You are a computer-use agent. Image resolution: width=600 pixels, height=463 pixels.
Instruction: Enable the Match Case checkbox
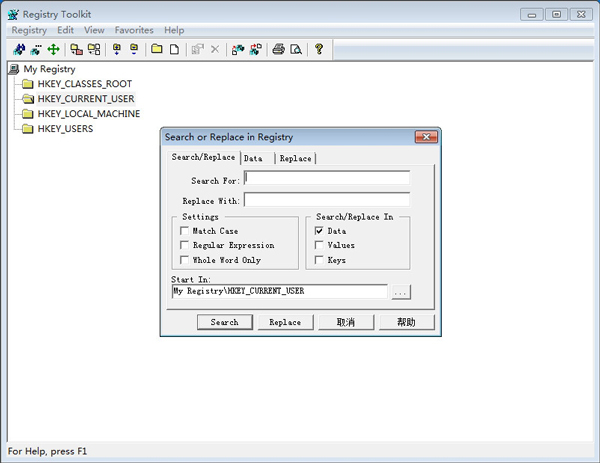[184, 231]
